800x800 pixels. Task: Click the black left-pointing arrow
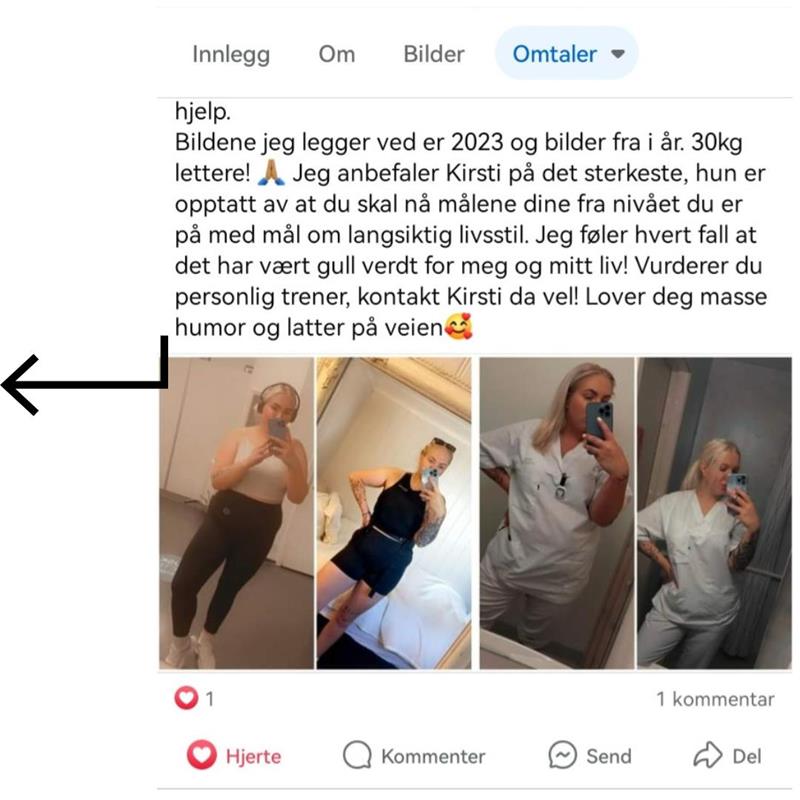85,376
